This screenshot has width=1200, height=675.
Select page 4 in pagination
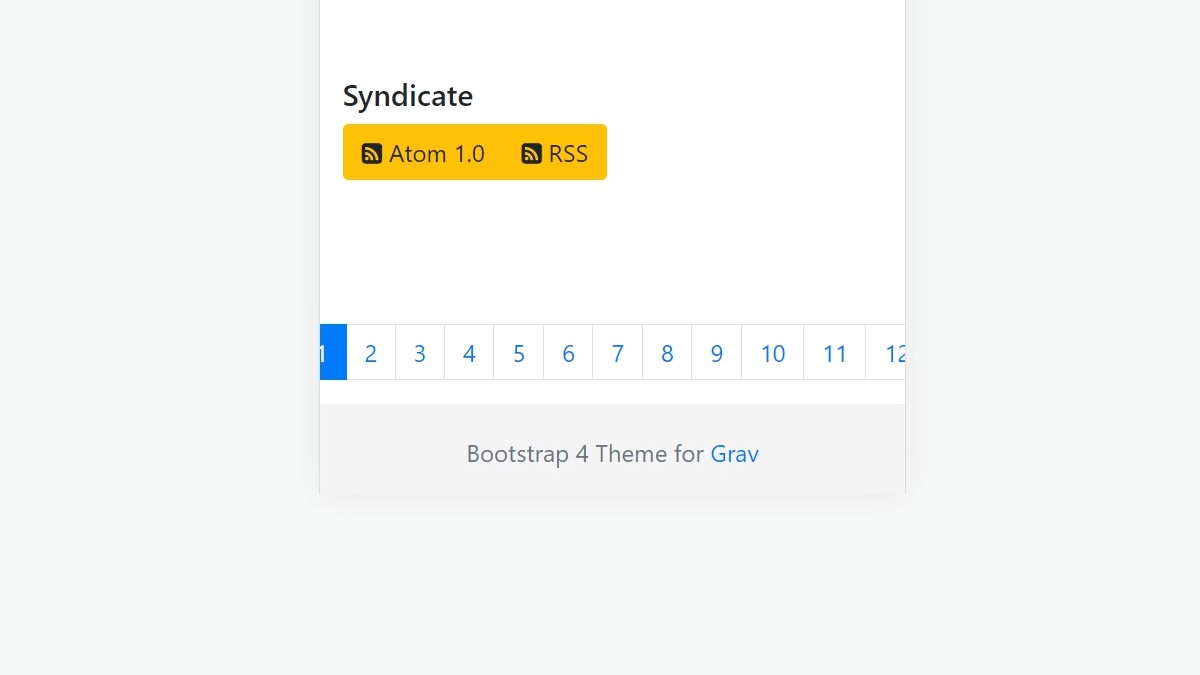coord(469,353)
